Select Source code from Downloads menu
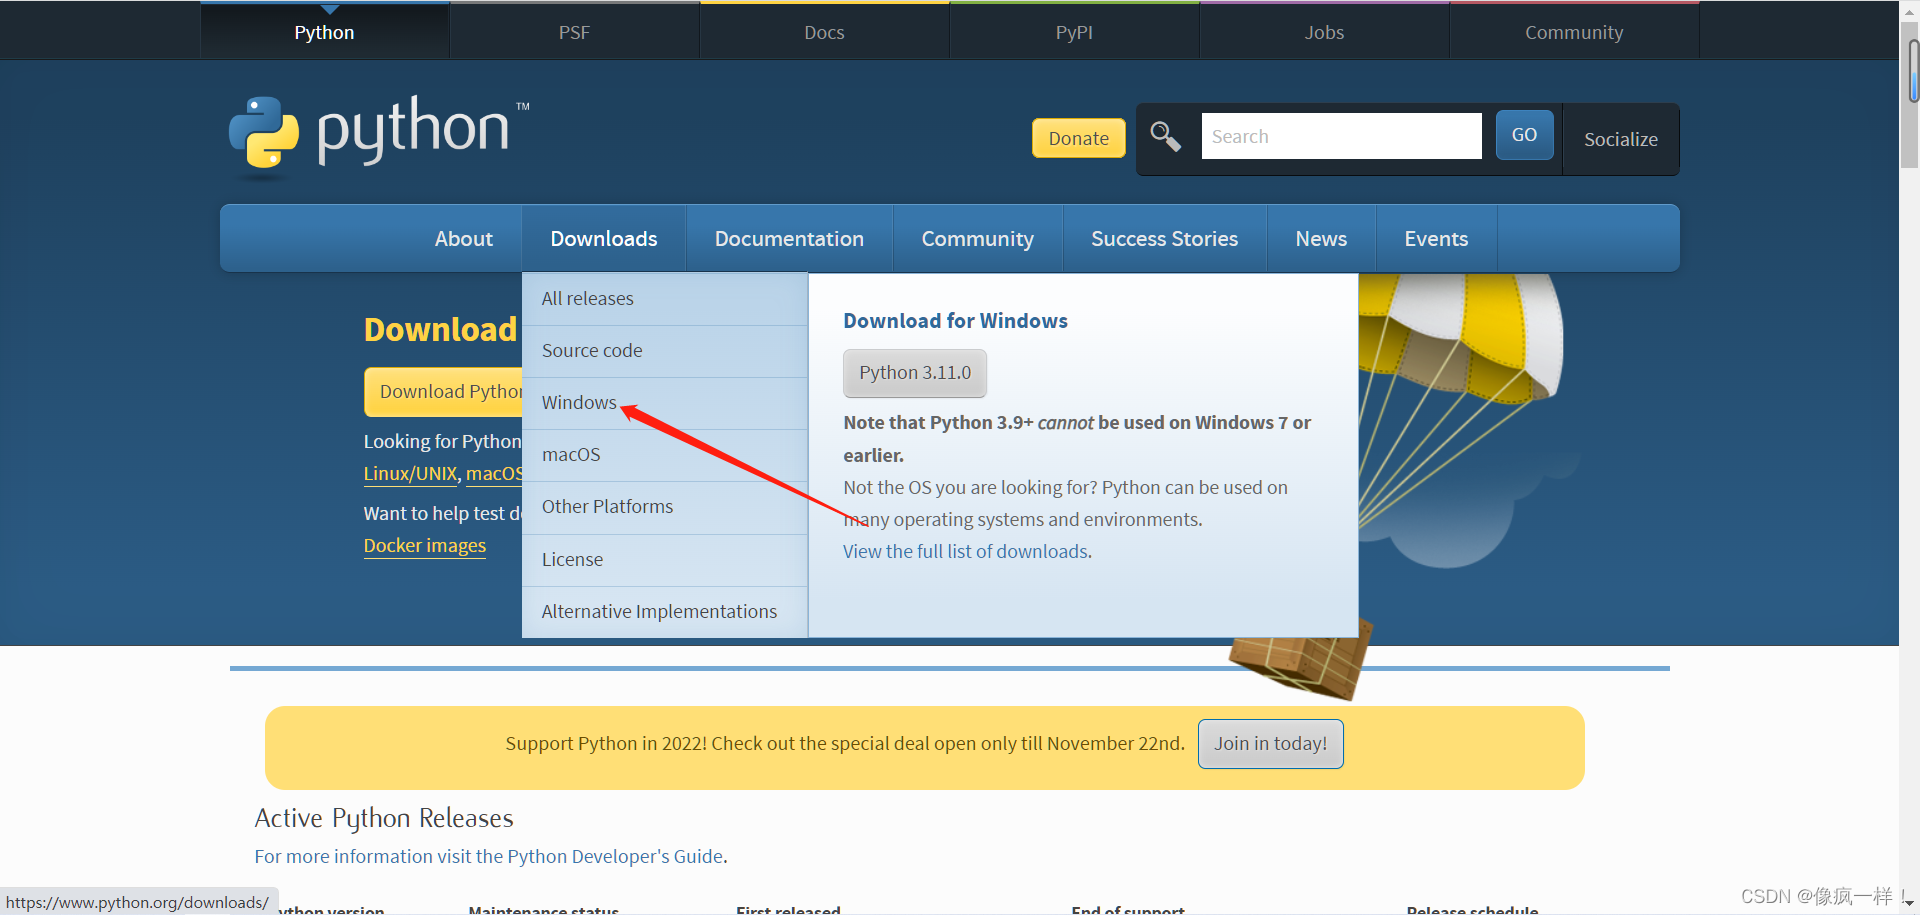 [x=665, y=351]
